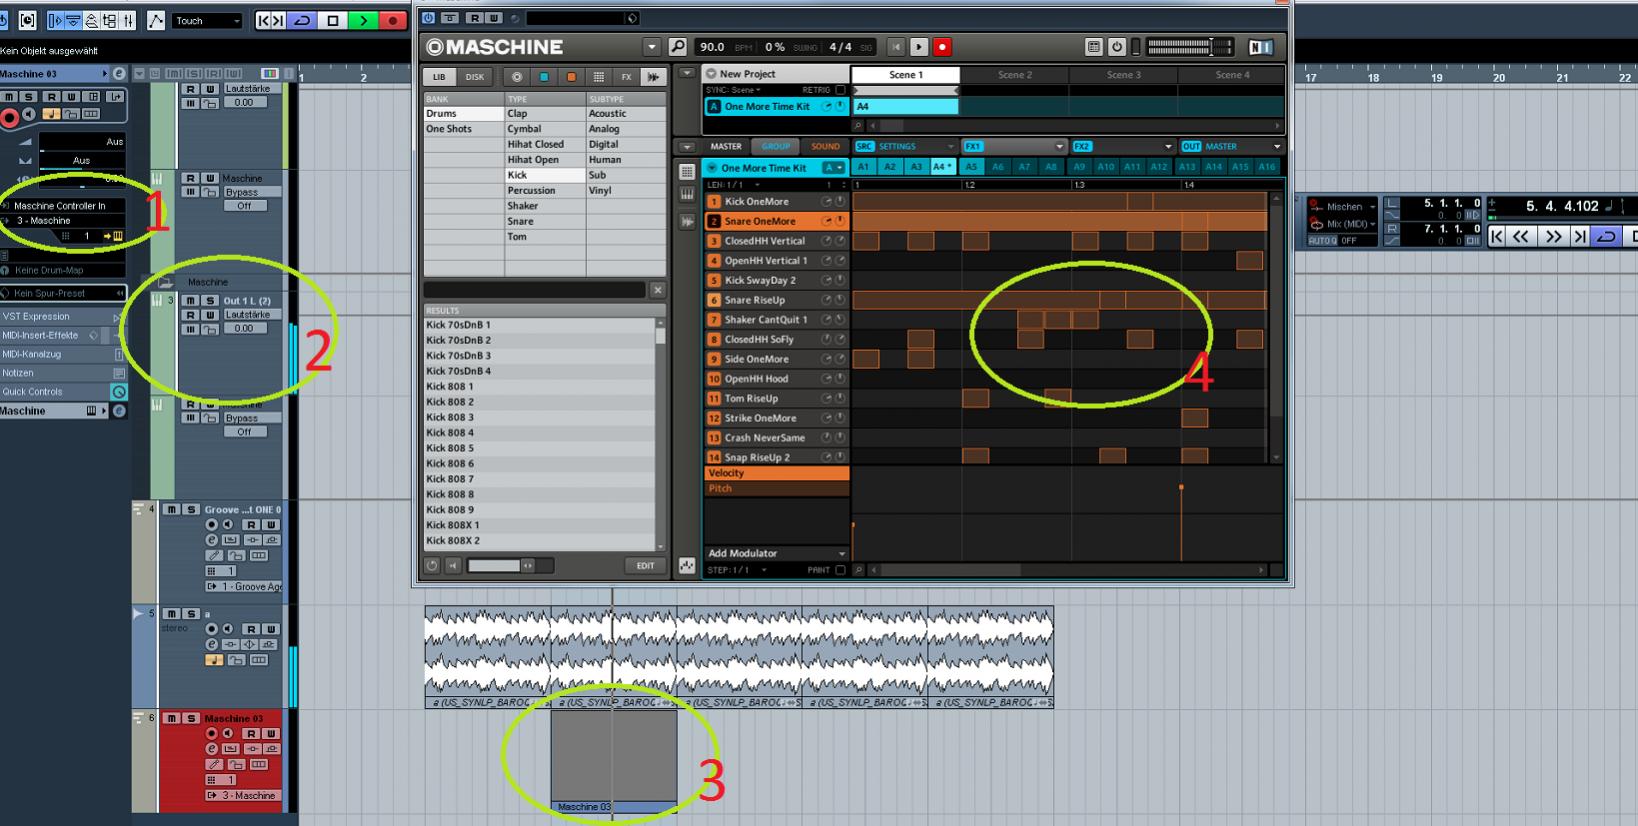Open the SRC SETTINGS dropdown
The width and height of the screenshot is (1638, 826).
[x=950, y=146]
